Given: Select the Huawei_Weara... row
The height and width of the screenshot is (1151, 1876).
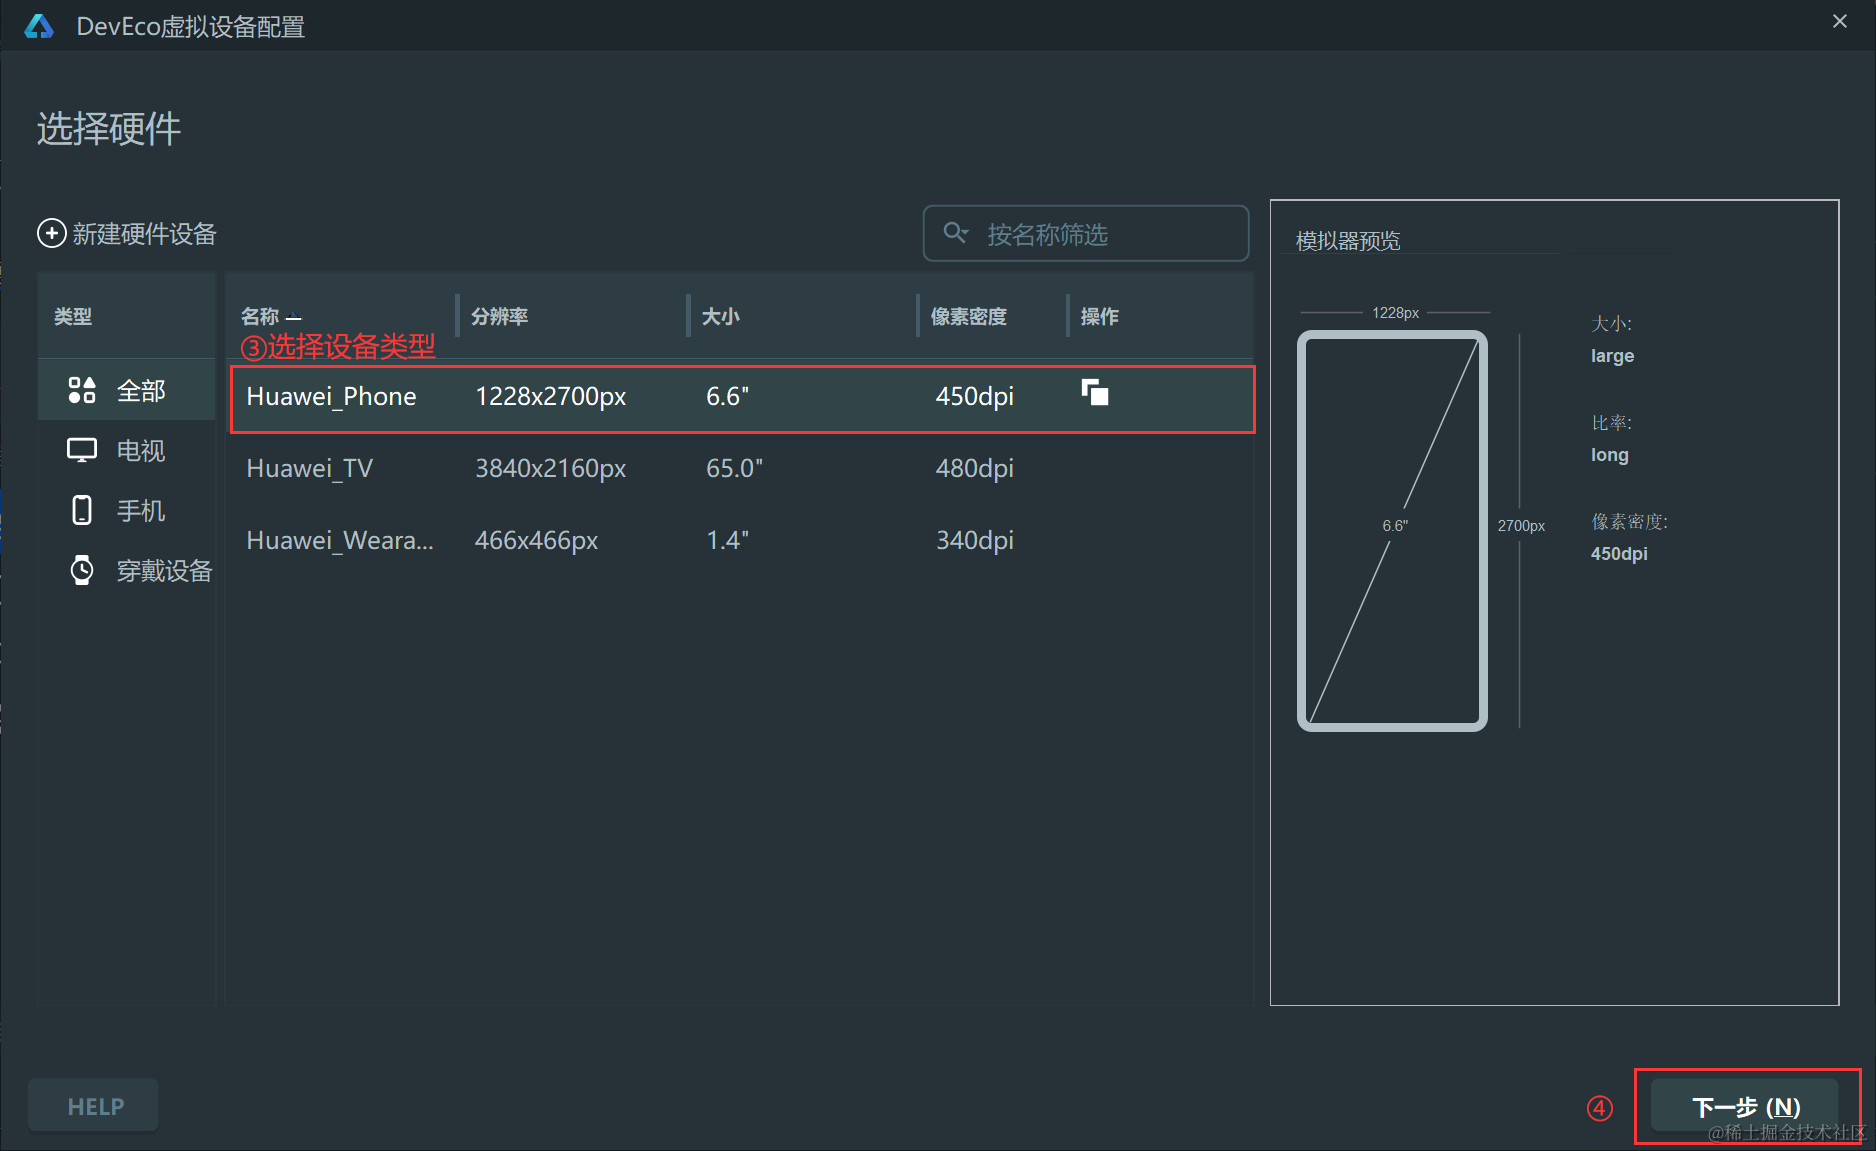Looking at the screenshot, I should point(739,540).
